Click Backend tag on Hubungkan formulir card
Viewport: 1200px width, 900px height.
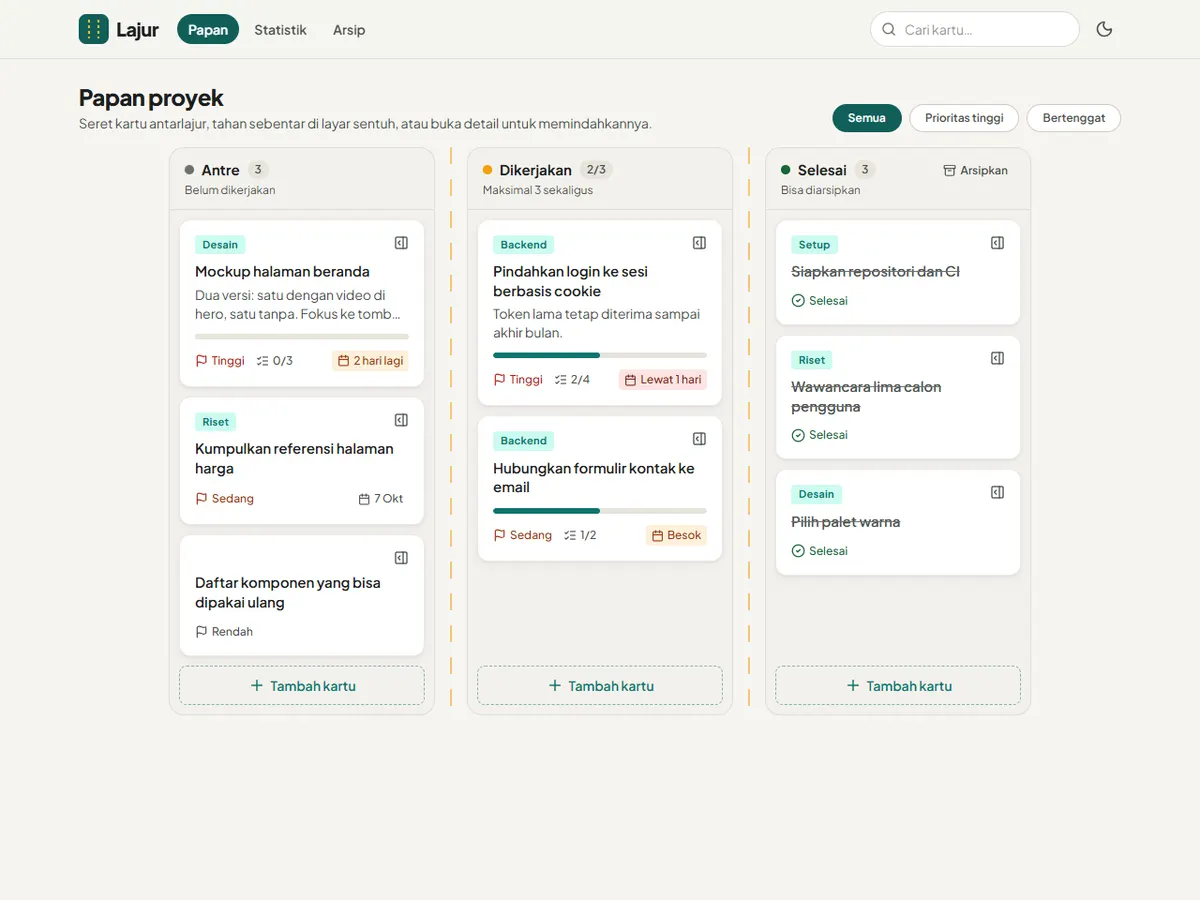point(524,441)
